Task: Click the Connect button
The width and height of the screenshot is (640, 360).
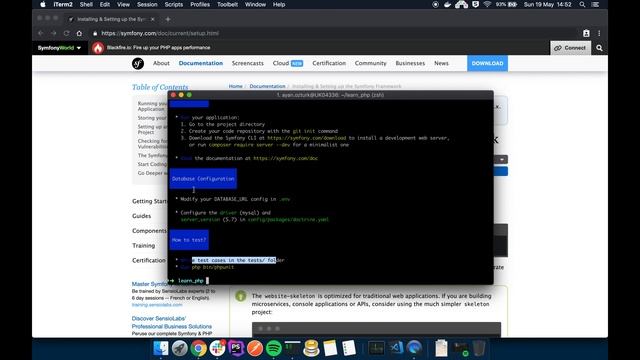Action: coord(570,48)
